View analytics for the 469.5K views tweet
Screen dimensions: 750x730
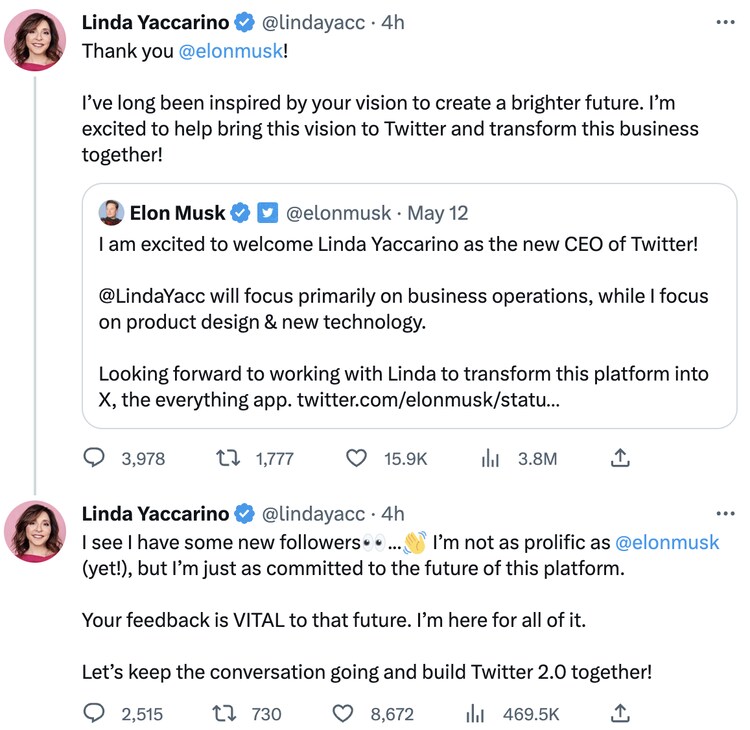point(476,713)
